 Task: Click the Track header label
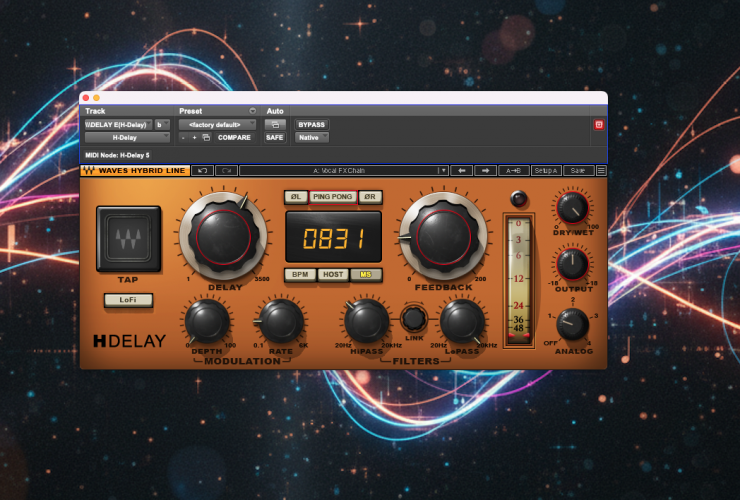tap(95, 111)
